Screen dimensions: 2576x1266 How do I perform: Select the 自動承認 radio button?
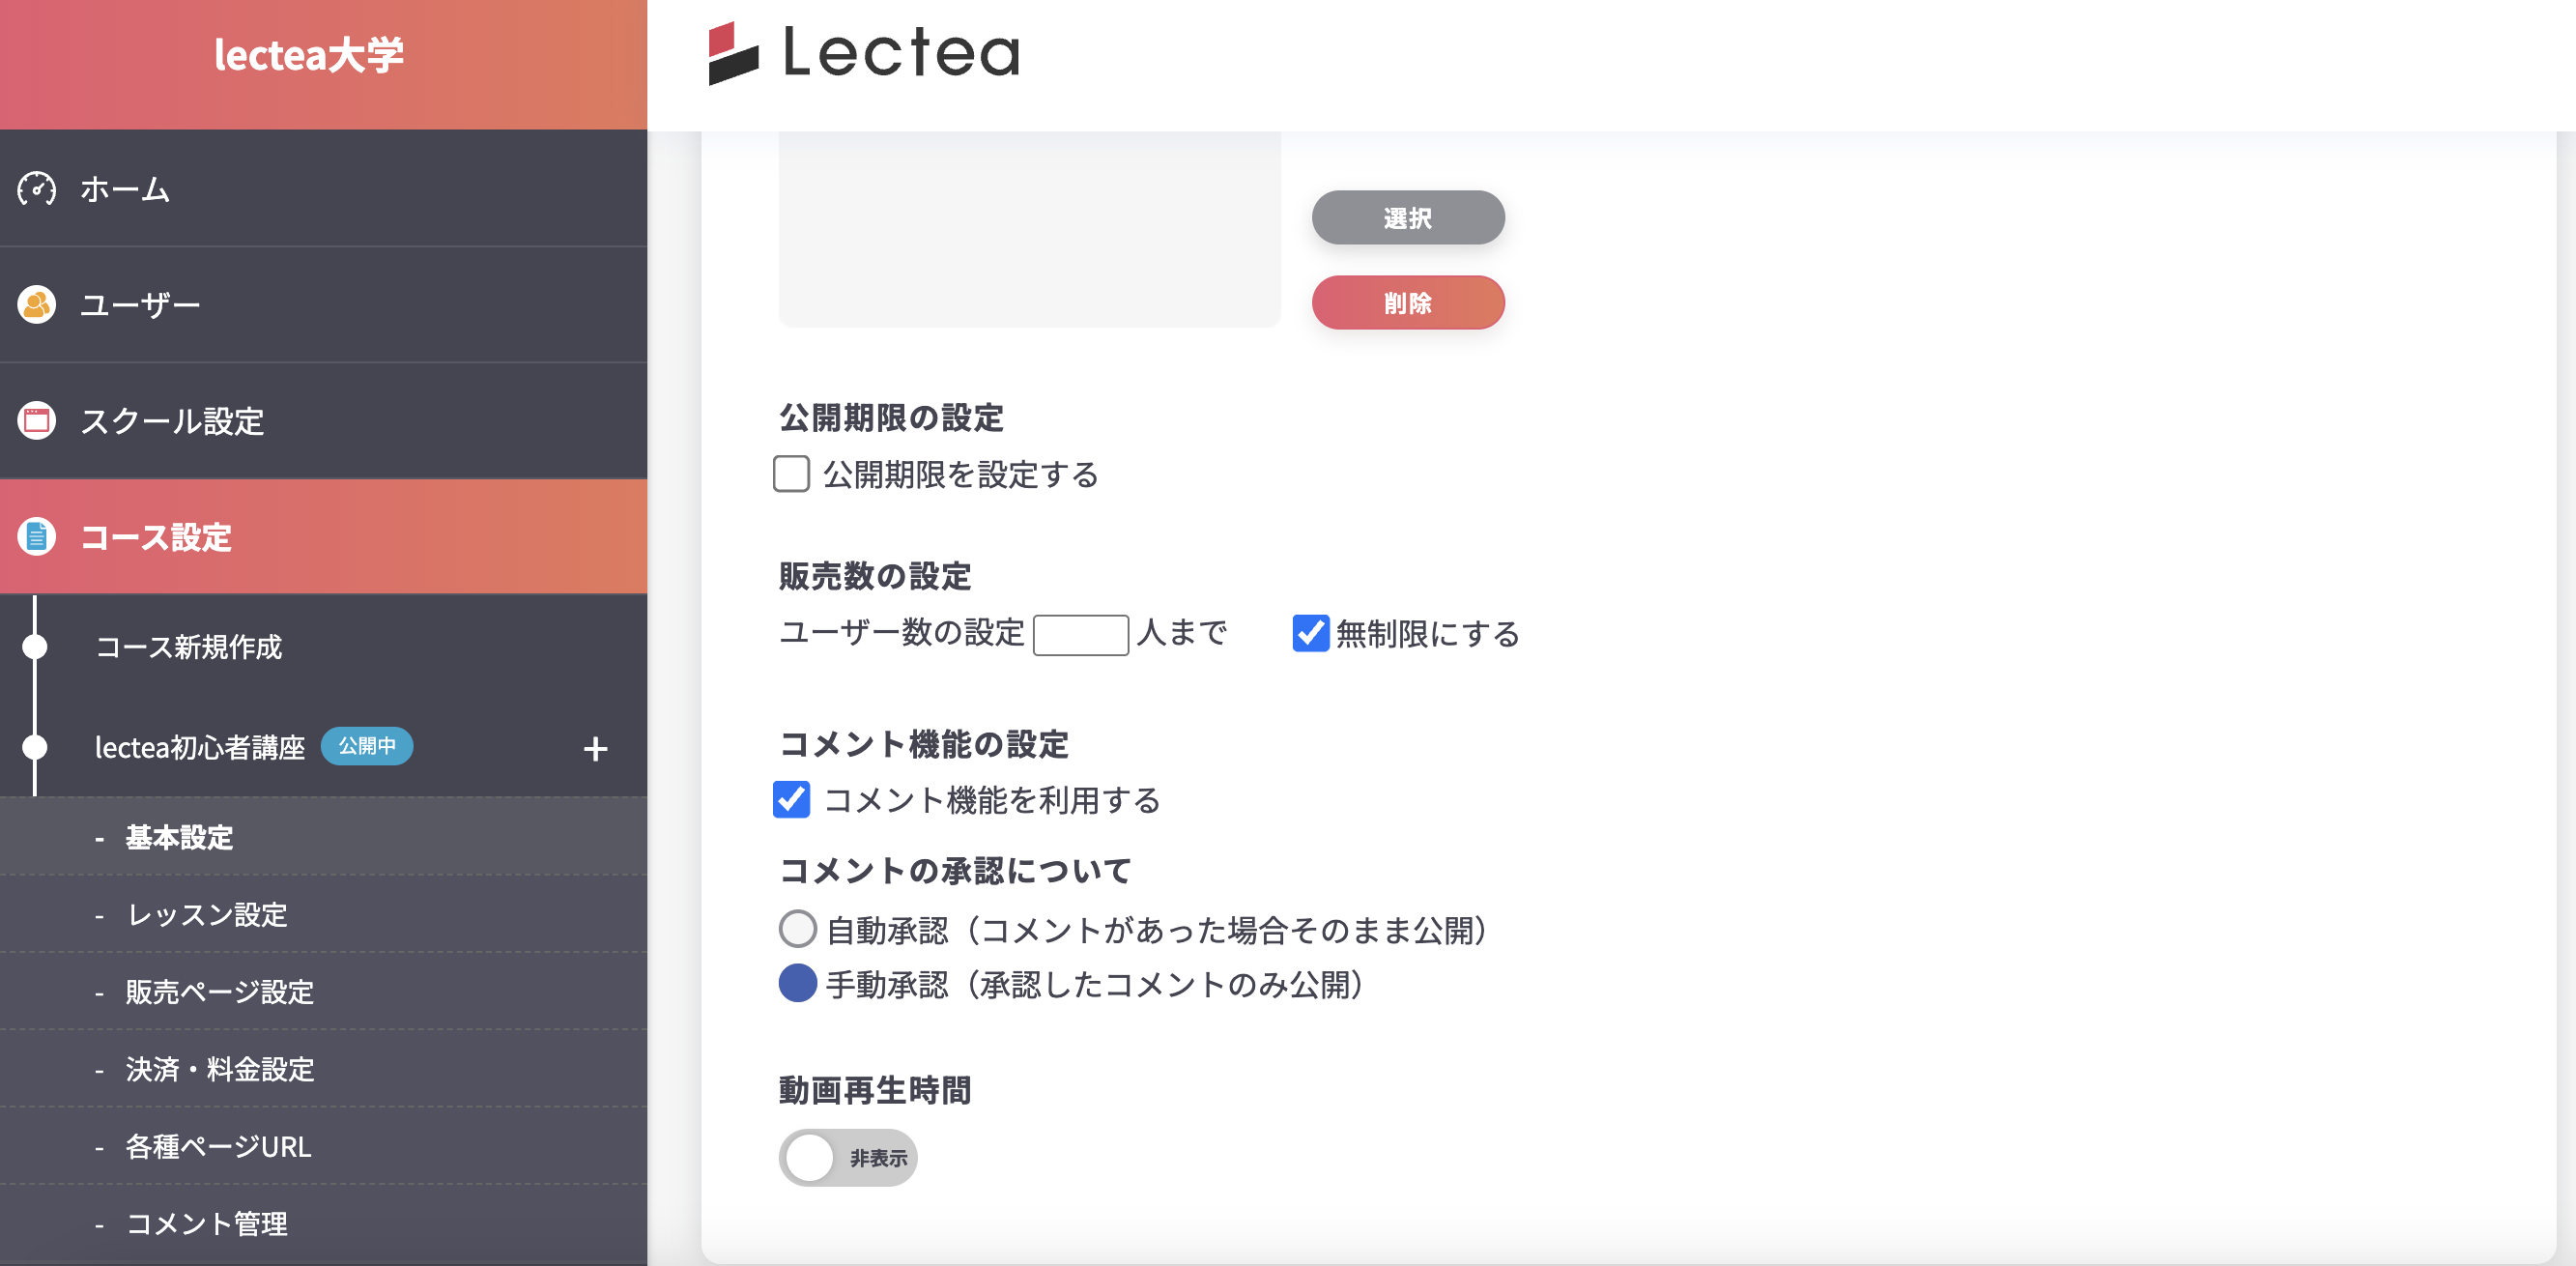point(796,930)
